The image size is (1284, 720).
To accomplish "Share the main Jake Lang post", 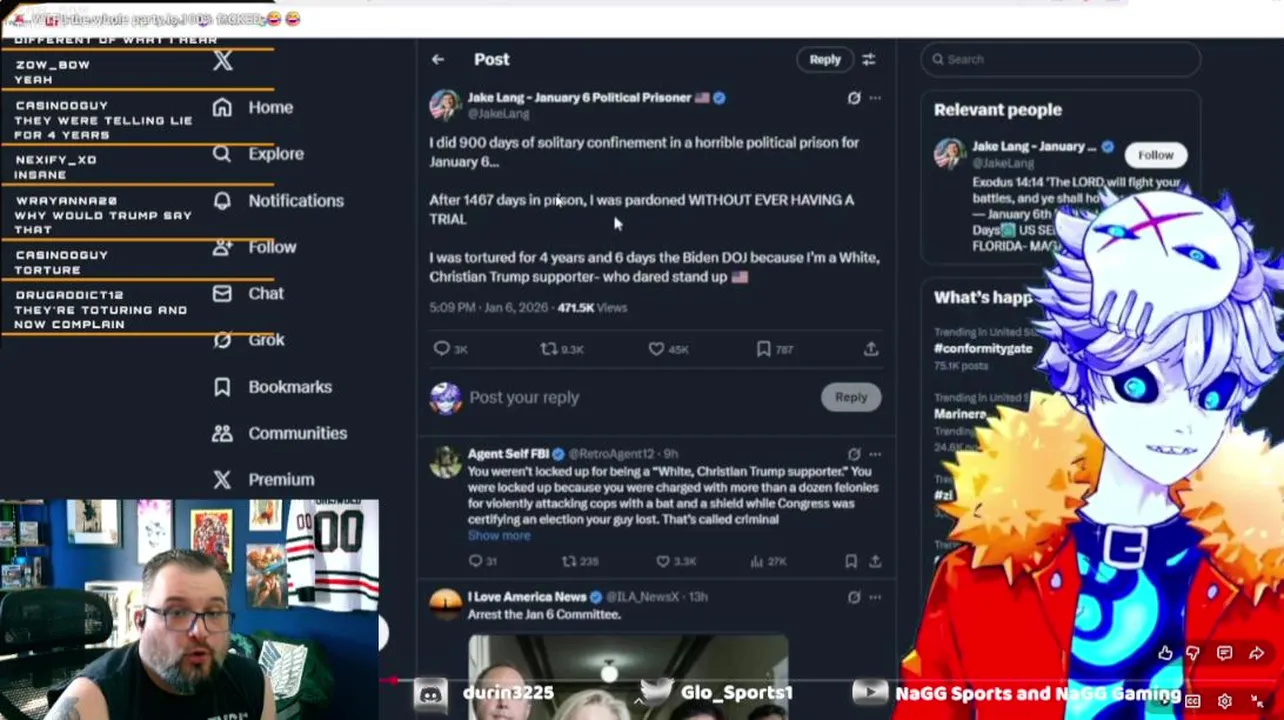I will click(871, 349).
